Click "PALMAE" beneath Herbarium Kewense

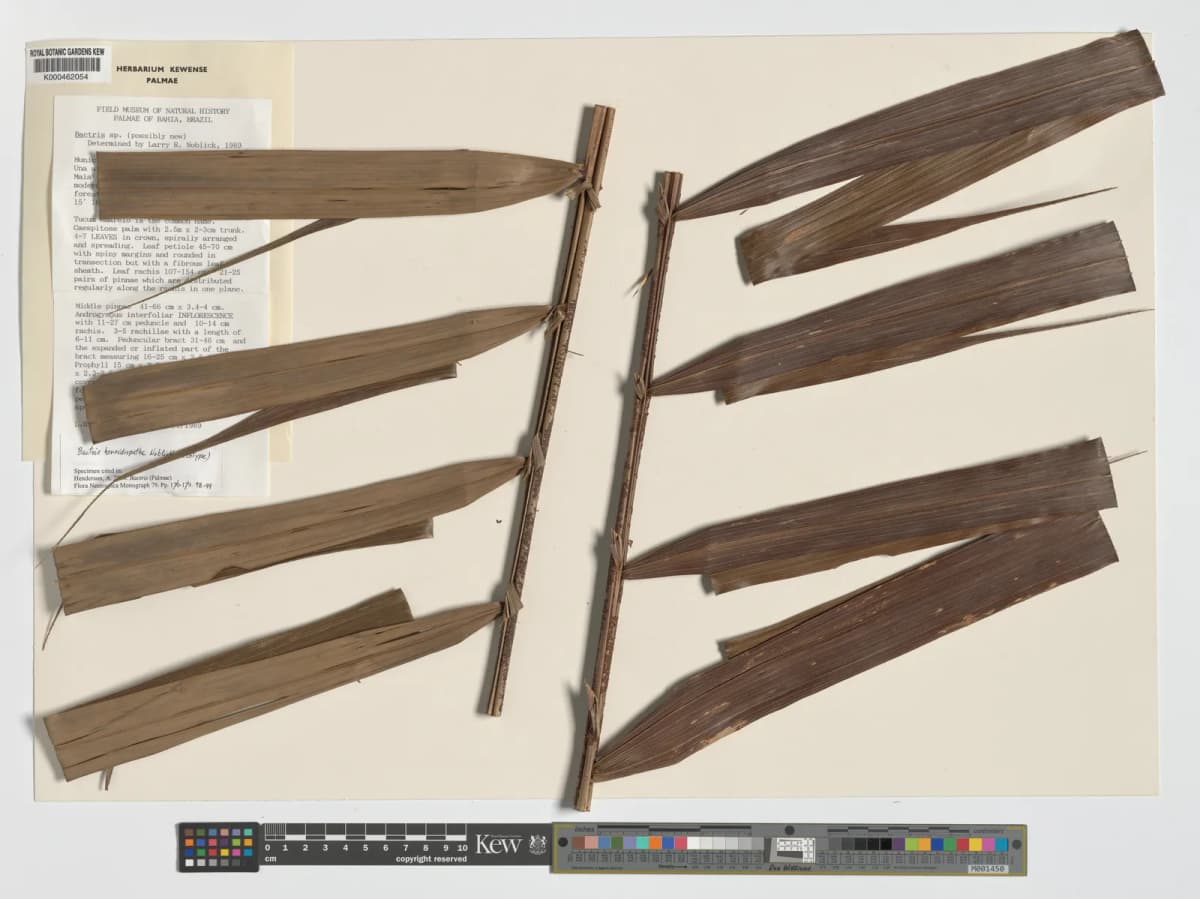click(162, 81)
